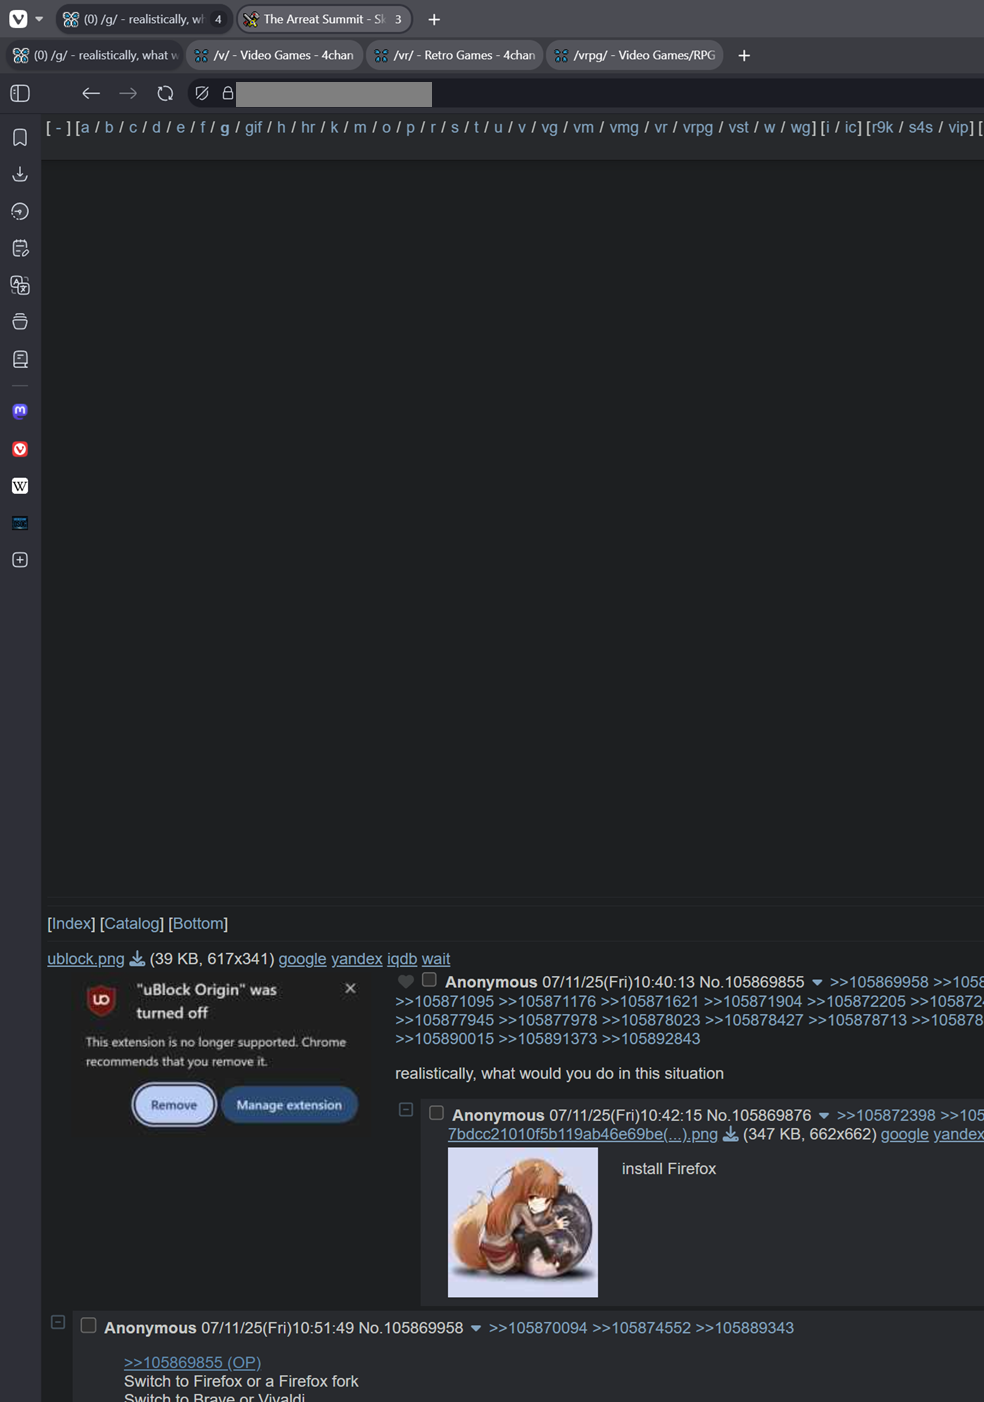This screenshot has height=1402, width=984.
Task: Go to the s4s board link
Action: (920, 127)
